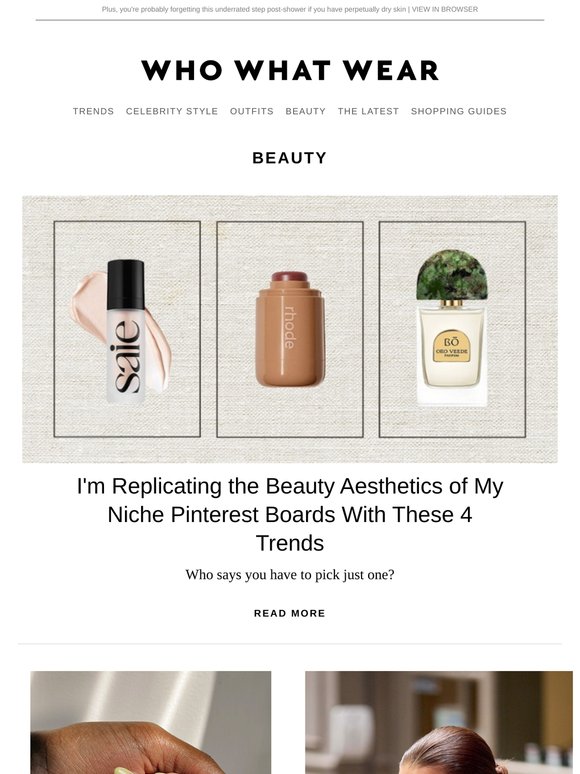Image resolution: width=580 pixels, height=774 pixels.
Task: Open the Pinterest Boards article headline
Action: 290,514
